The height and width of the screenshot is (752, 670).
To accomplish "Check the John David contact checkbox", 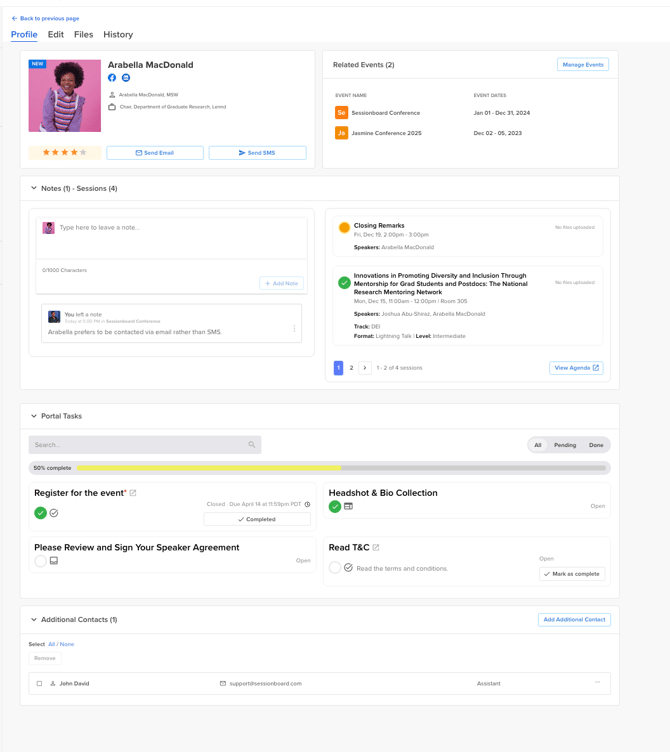I will (x=39, y=683).
